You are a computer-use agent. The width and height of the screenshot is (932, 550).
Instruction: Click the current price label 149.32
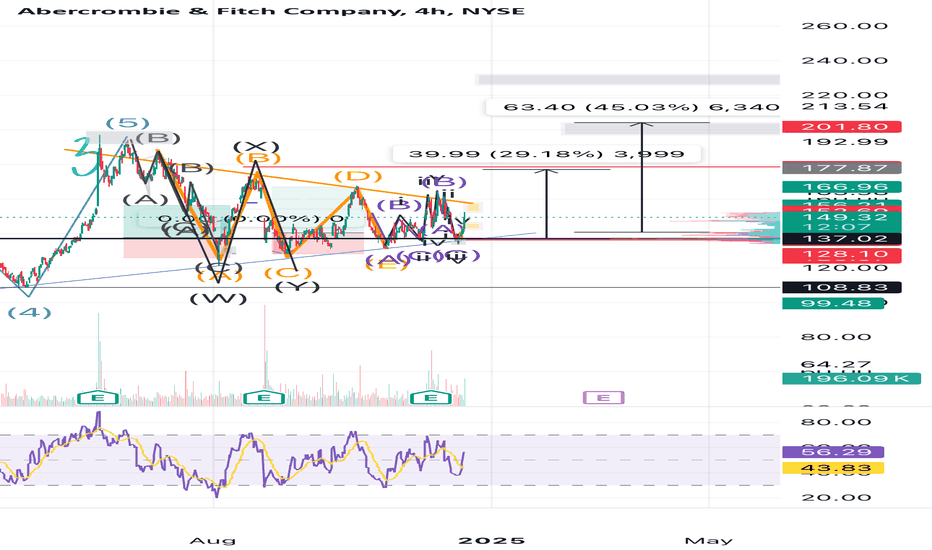842,217
